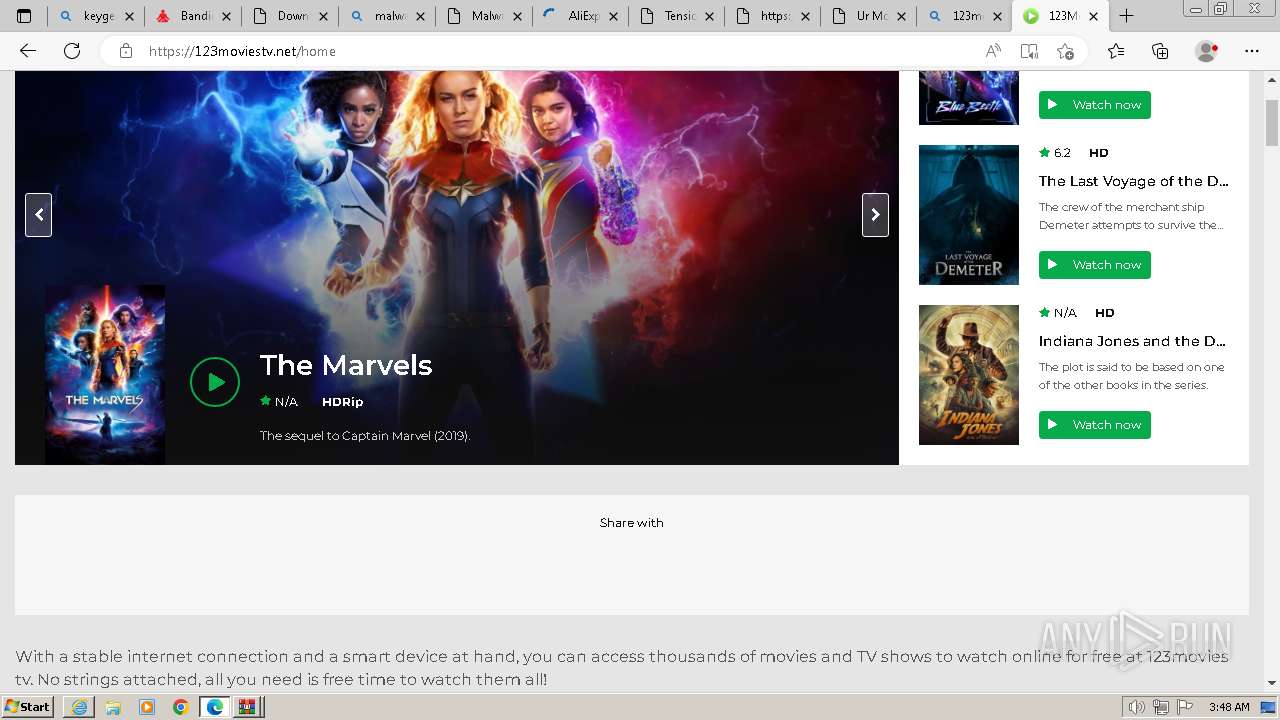Open Chrome from the taskbar
This screenshot has width=1280, height=720.
pyautogui.click(x=181, y=707)
